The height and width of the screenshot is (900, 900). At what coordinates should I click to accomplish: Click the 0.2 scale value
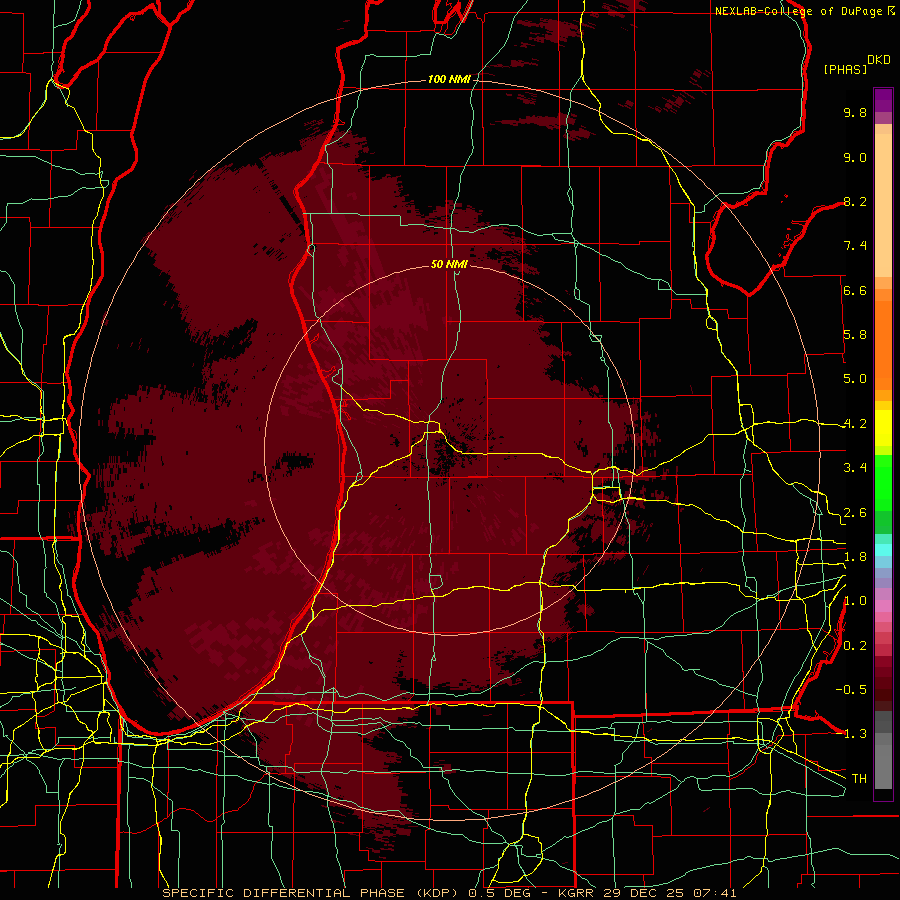(x=855, y=646)
